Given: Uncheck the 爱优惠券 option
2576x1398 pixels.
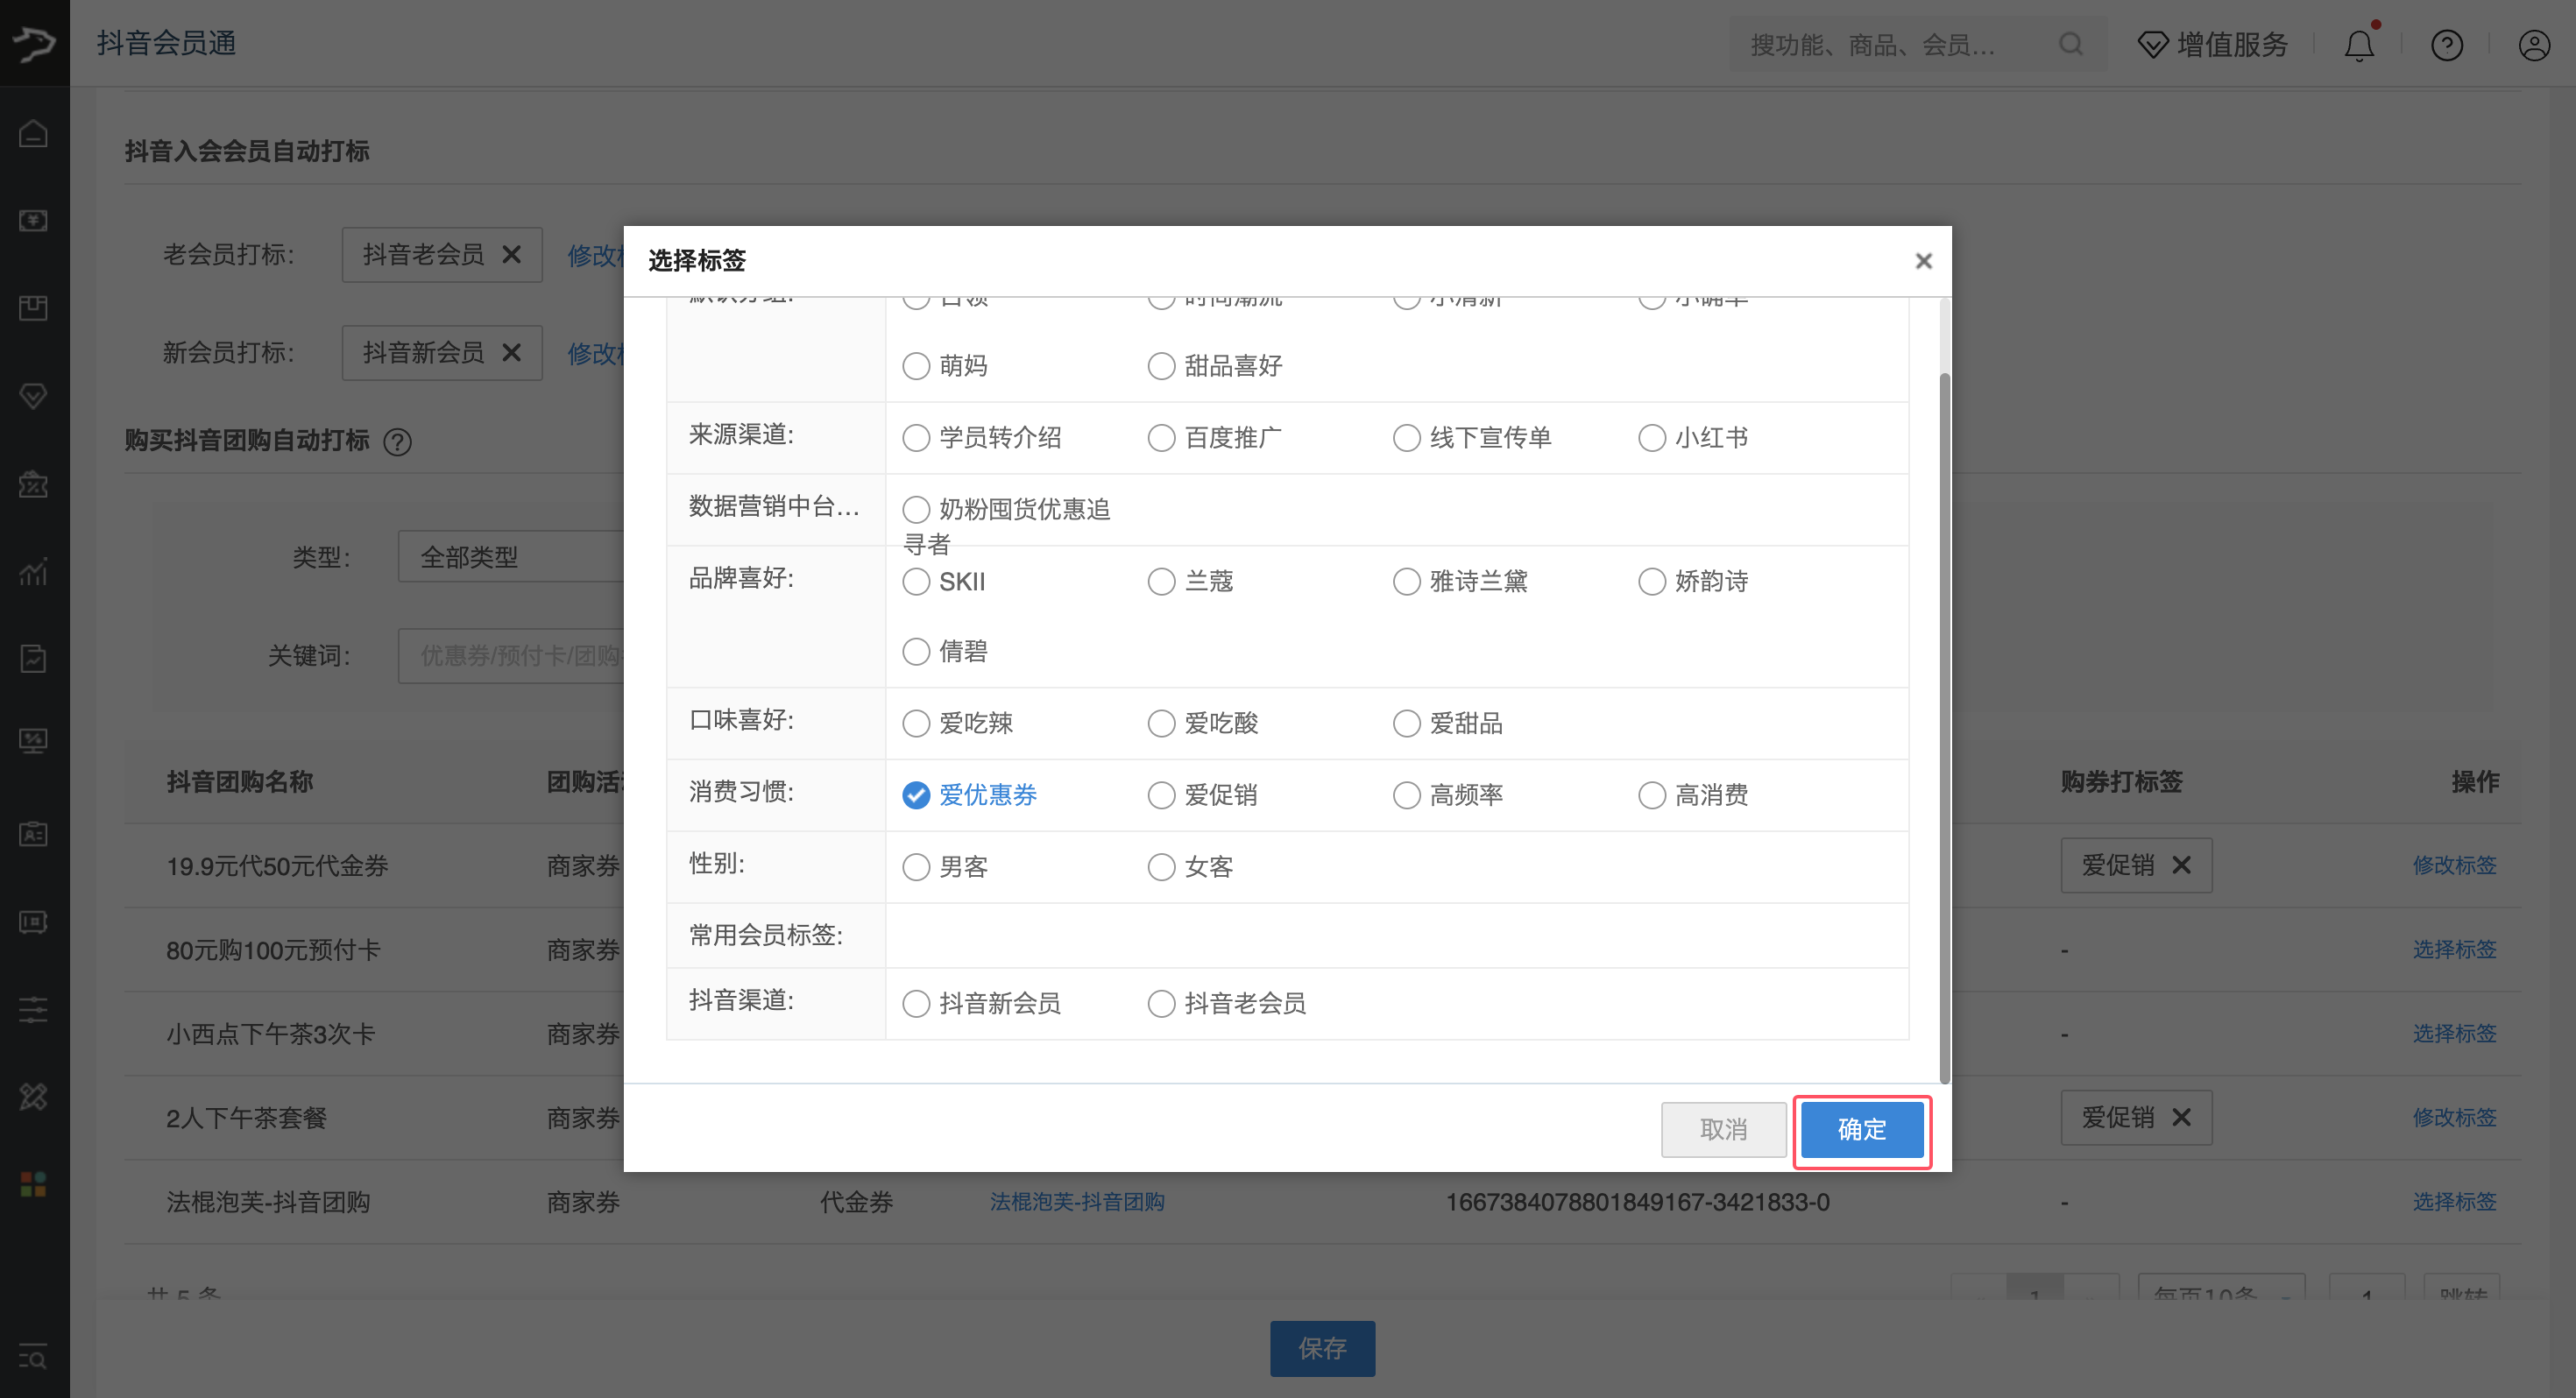Looking at the screenshot, I should coord(970,796).
